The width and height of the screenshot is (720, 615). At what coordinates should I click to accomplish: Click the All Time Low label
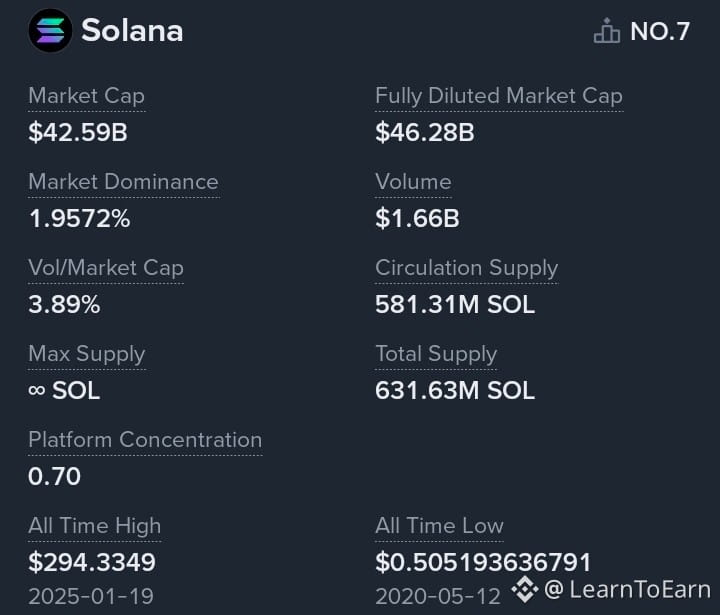pos(439,526)
